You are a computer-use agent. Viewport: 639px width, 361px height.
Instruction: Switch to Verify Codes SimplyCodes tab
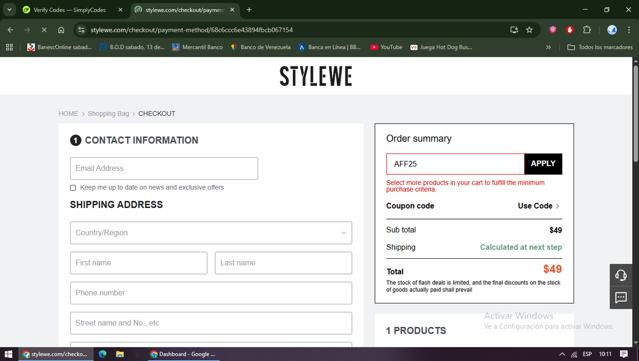69,10
